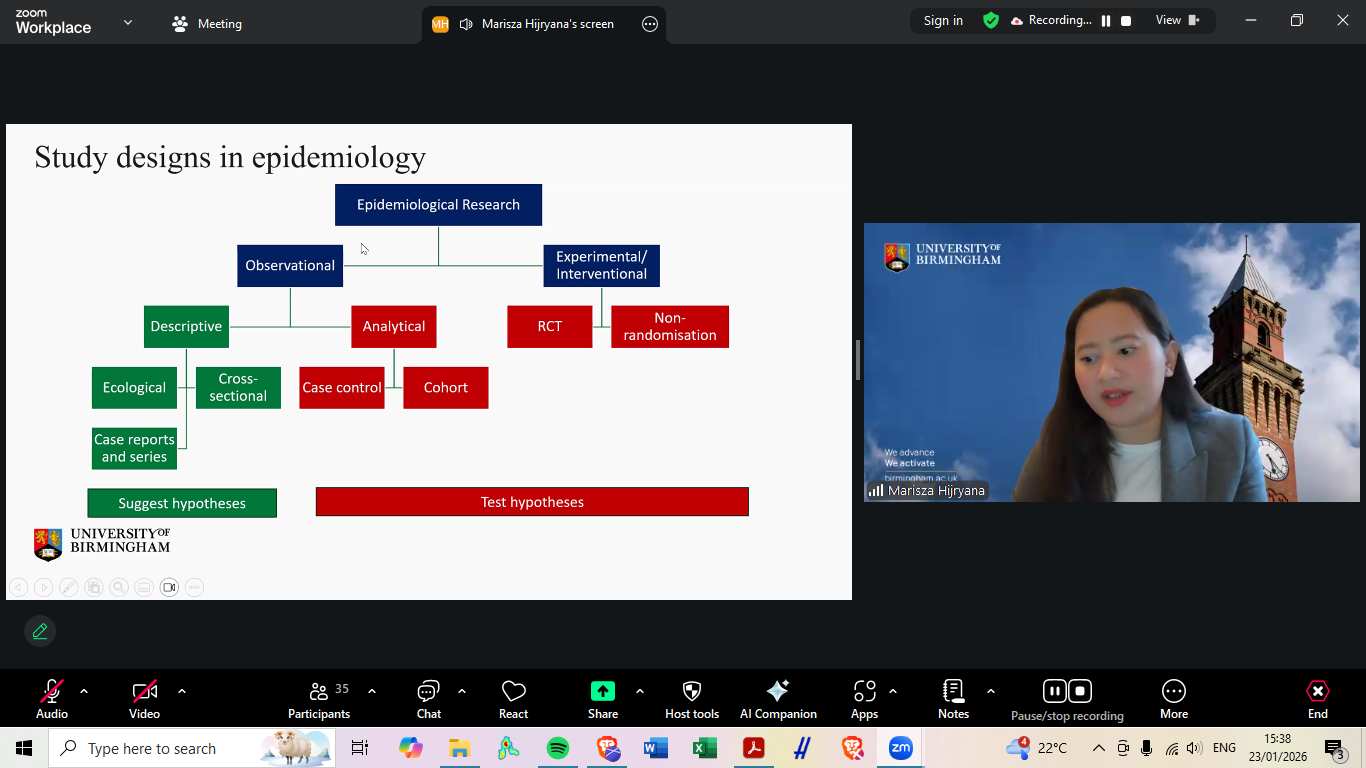This screenshot has height=768, width=1366.
Task: Expand video options arrow next to Video
Action: coord(182,691)
